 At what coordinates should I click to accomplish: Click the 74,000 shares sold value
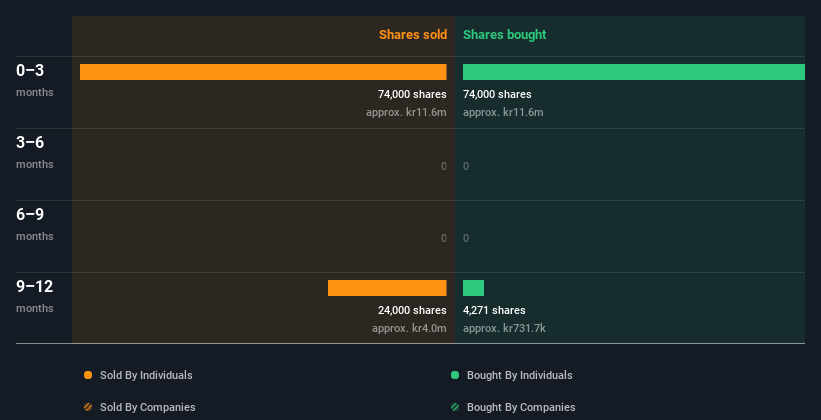[x=412, y=94]
